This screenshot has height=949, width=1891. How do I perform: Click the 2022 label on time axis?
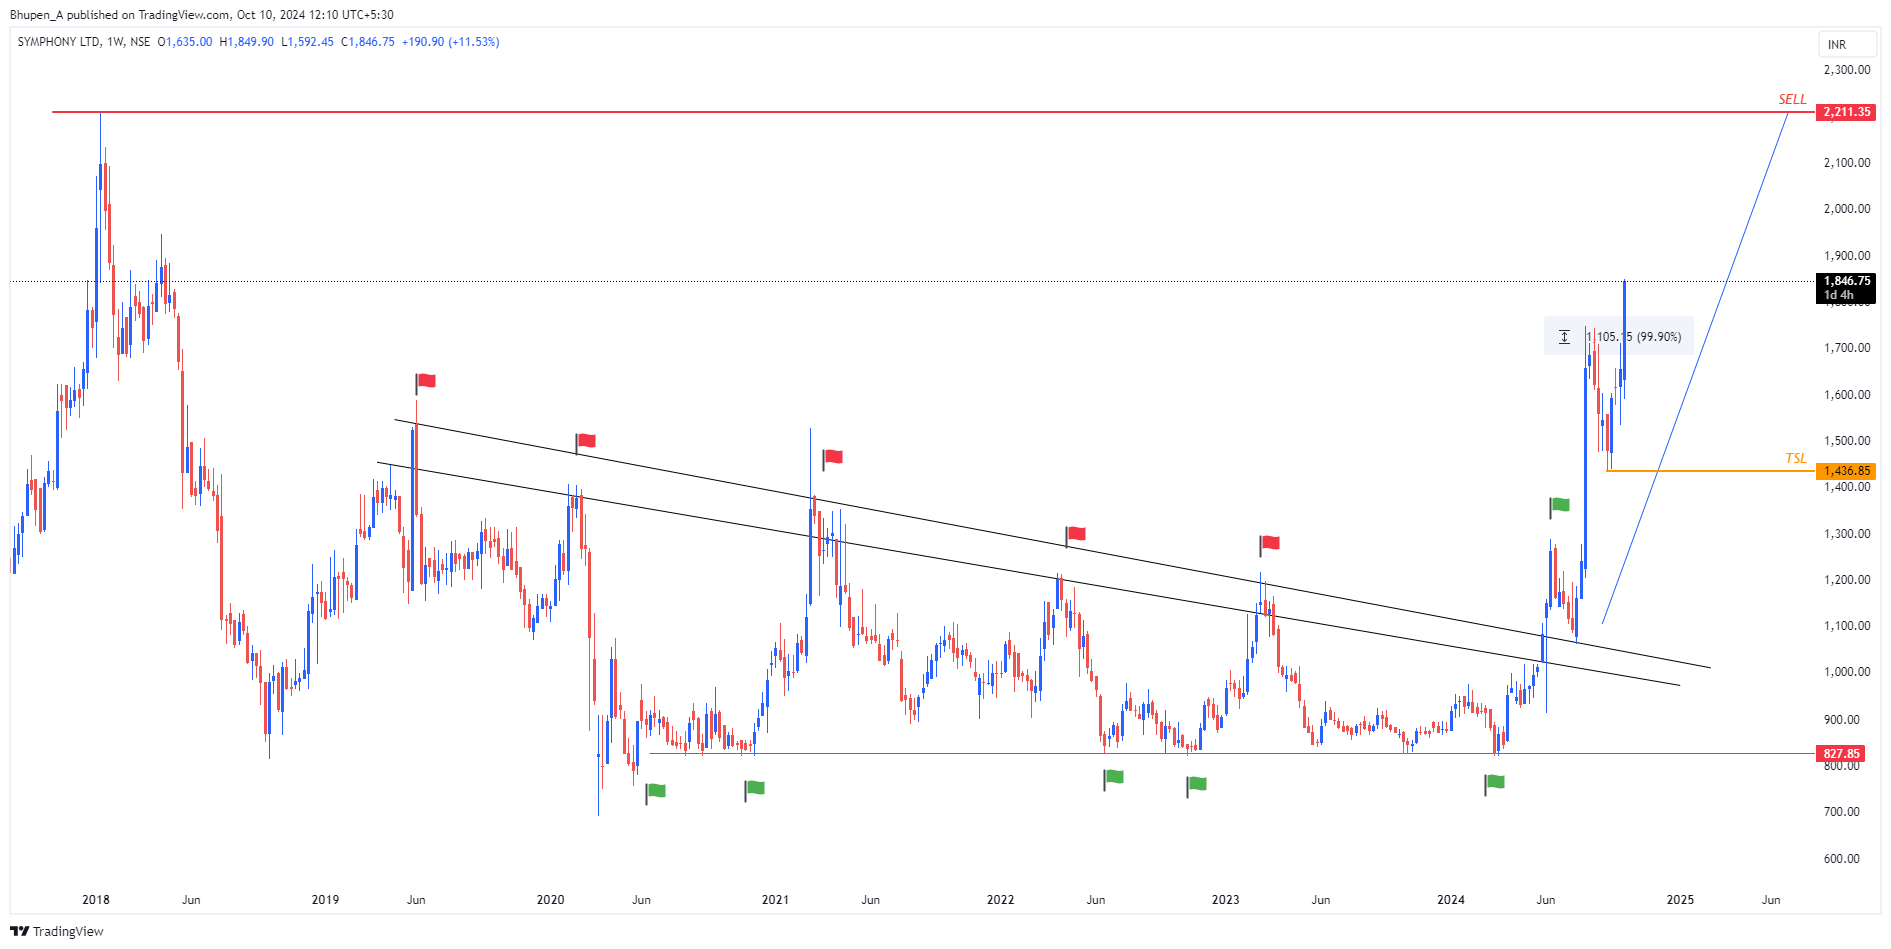pyautogui.click(x=1000, y=900)
